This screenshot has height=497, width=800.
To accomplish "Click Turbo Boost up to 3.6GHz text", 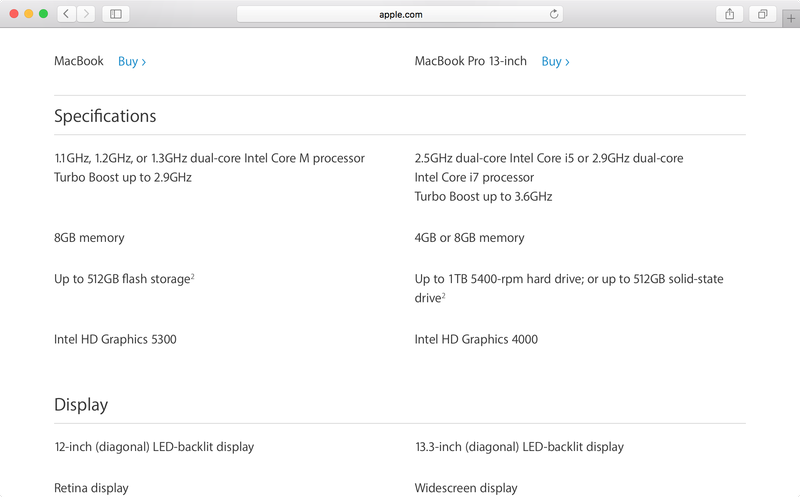I will pyautogui.click(x=483, y=196).
